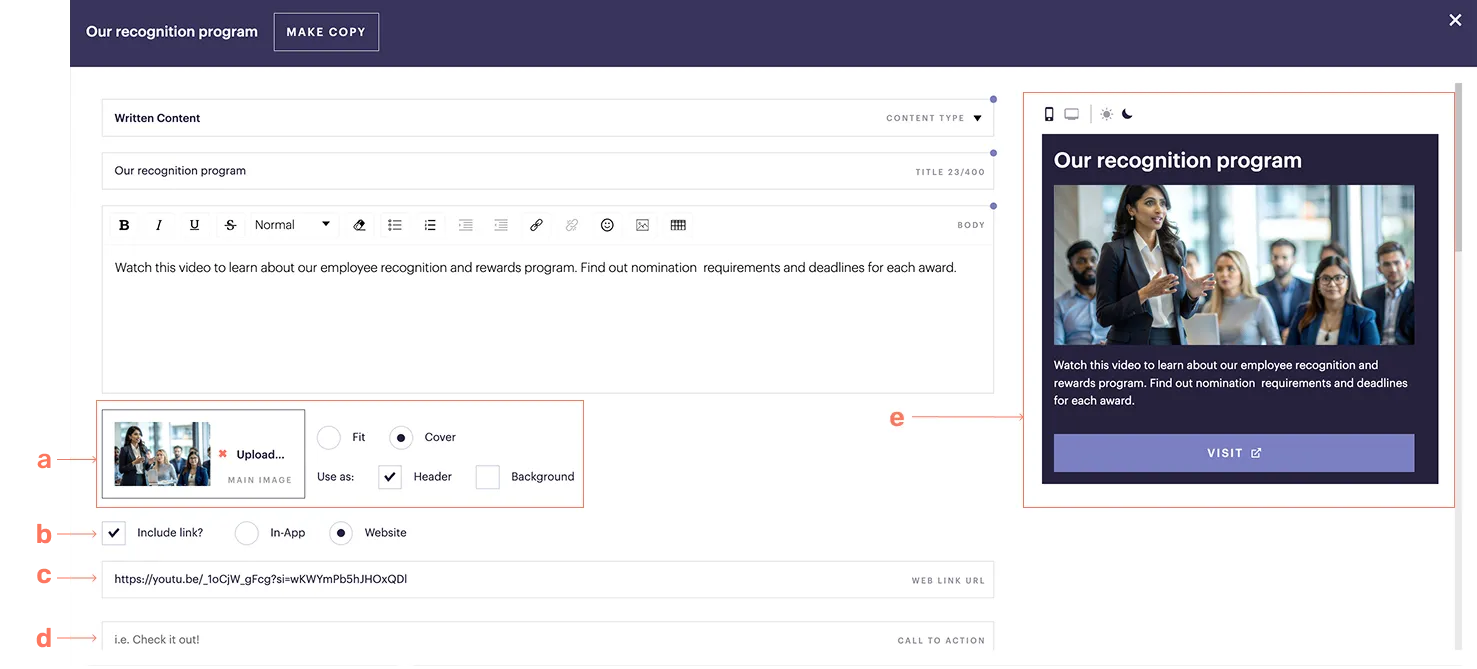Image resolution: width=1477 pixels, height=669 pixels.
Task: Click the VISIT button in preview
Action: (x=1234, y=453)
